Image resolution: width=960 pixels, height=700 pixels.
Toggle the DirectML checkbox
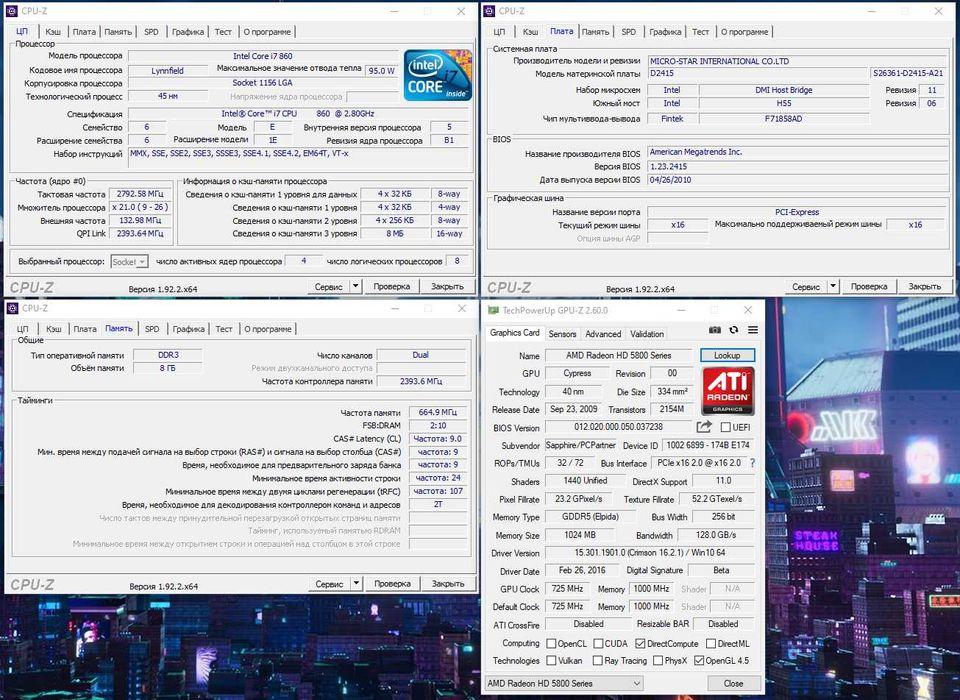710,644
